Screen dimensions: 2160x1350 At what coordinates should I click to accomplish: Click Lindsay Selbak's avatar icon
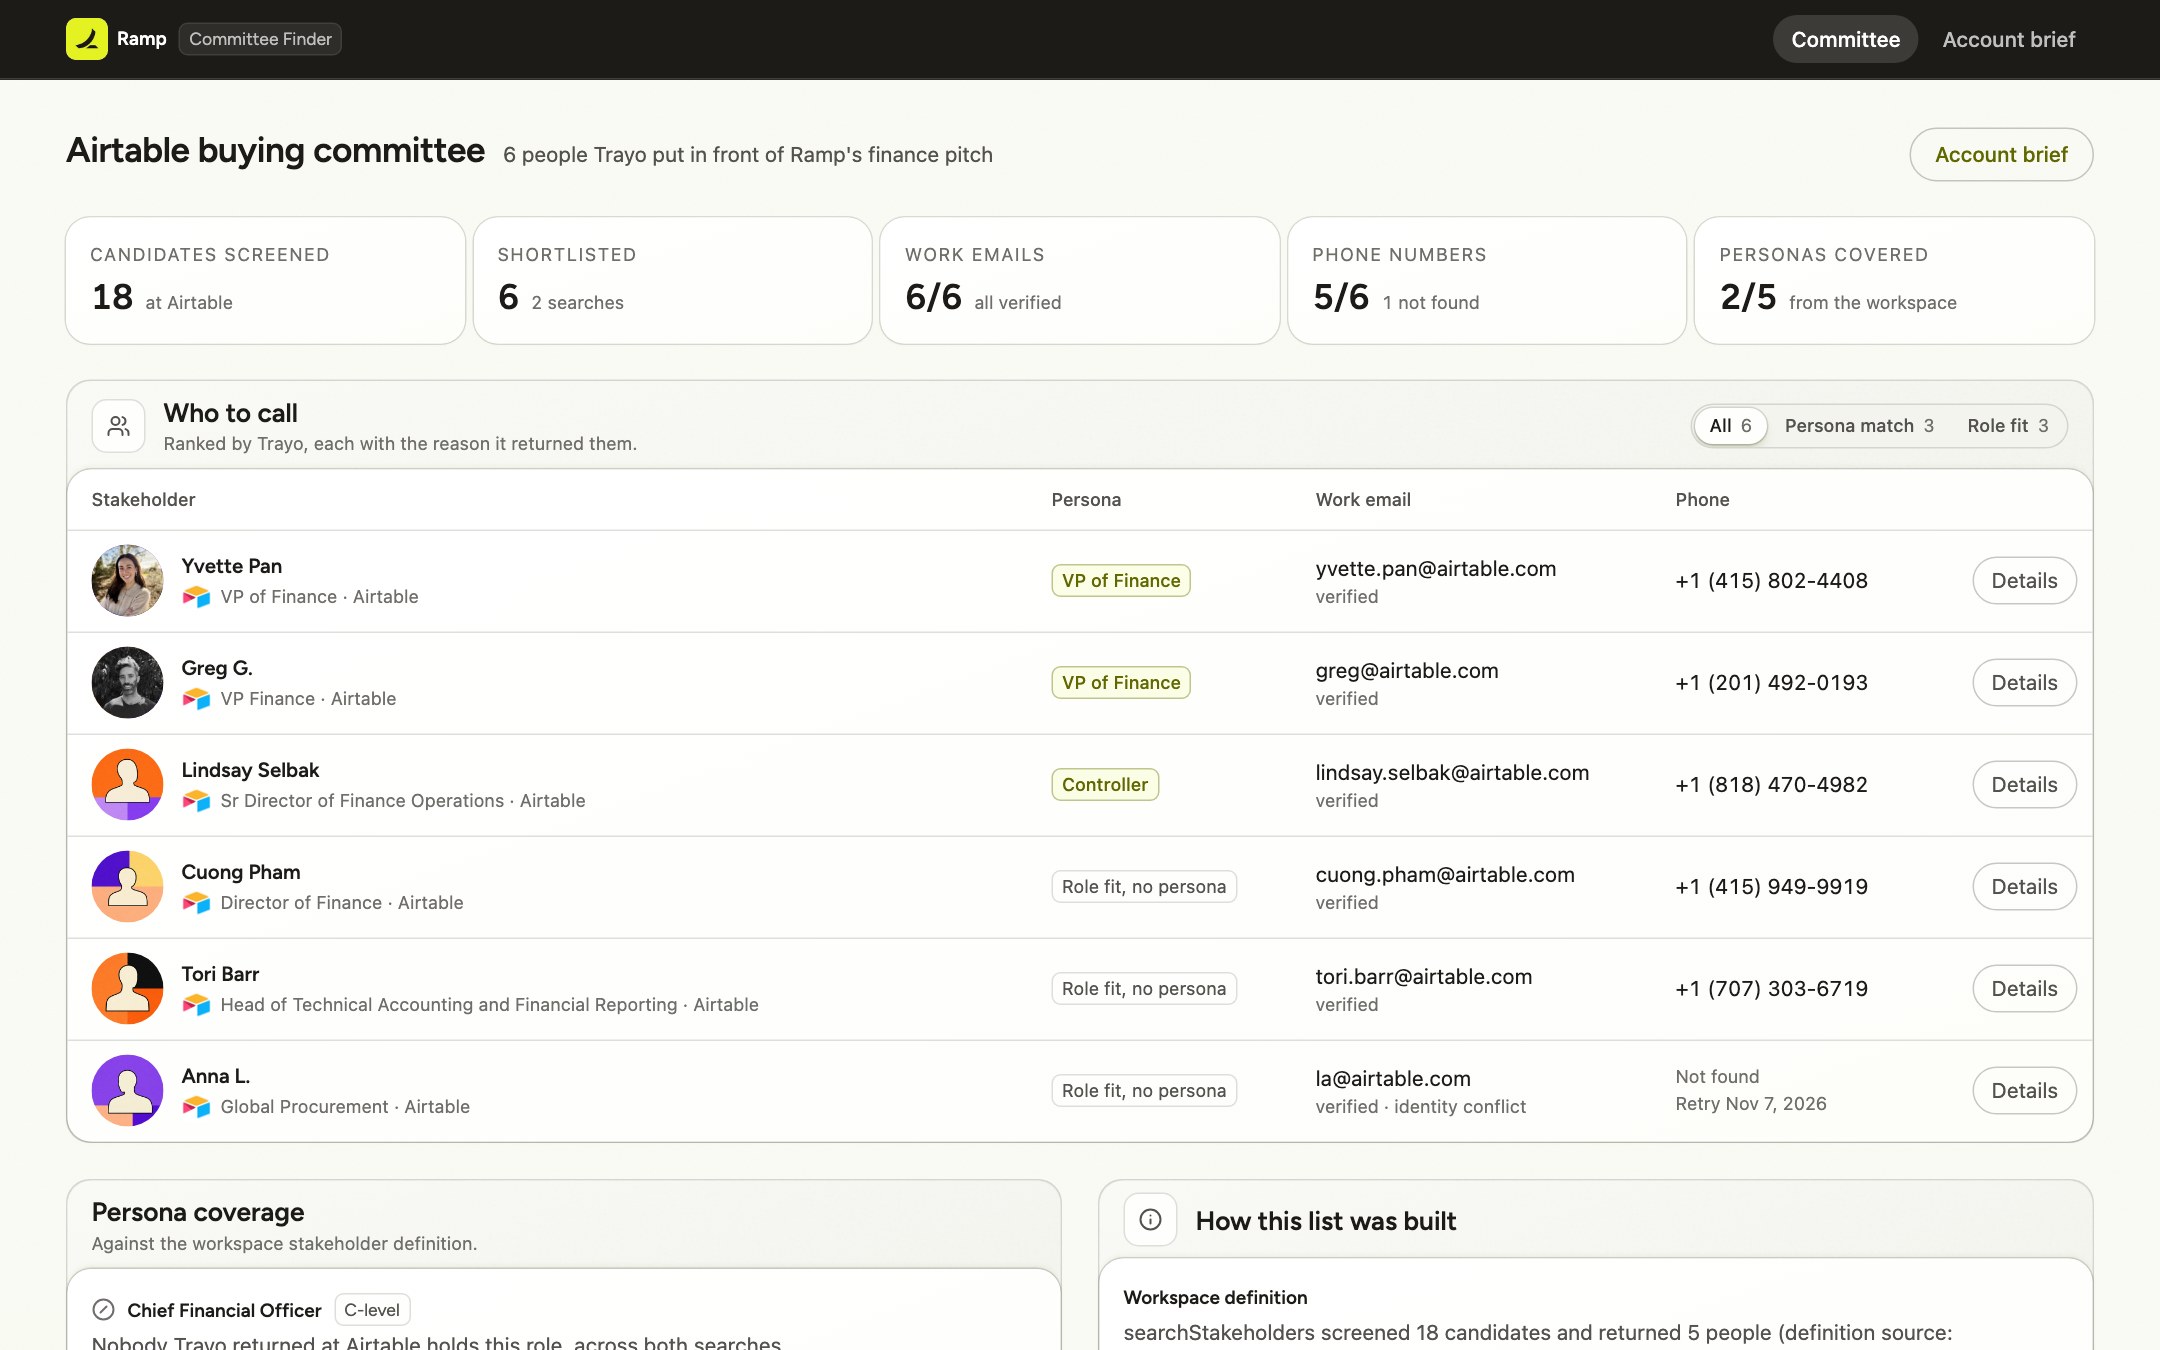127,785
